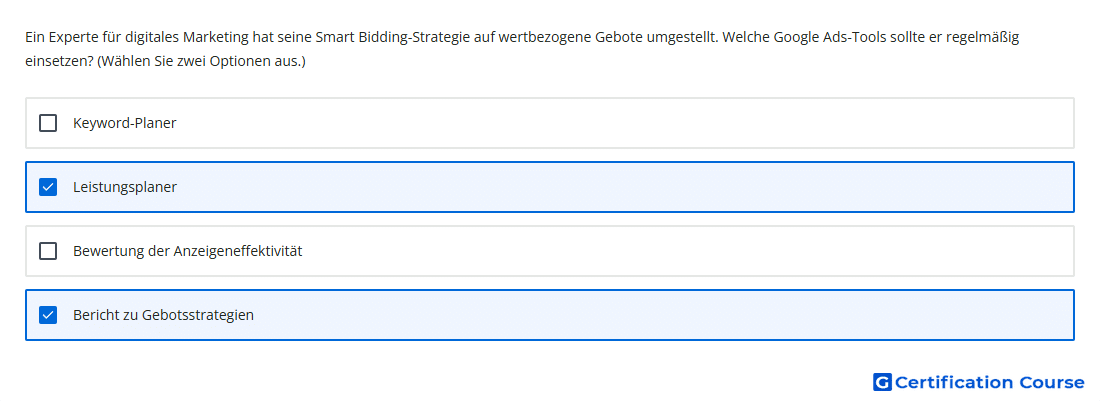
Task: Click empty area of highlighted Leistungsplaner row
Action: tap(624, 187)
